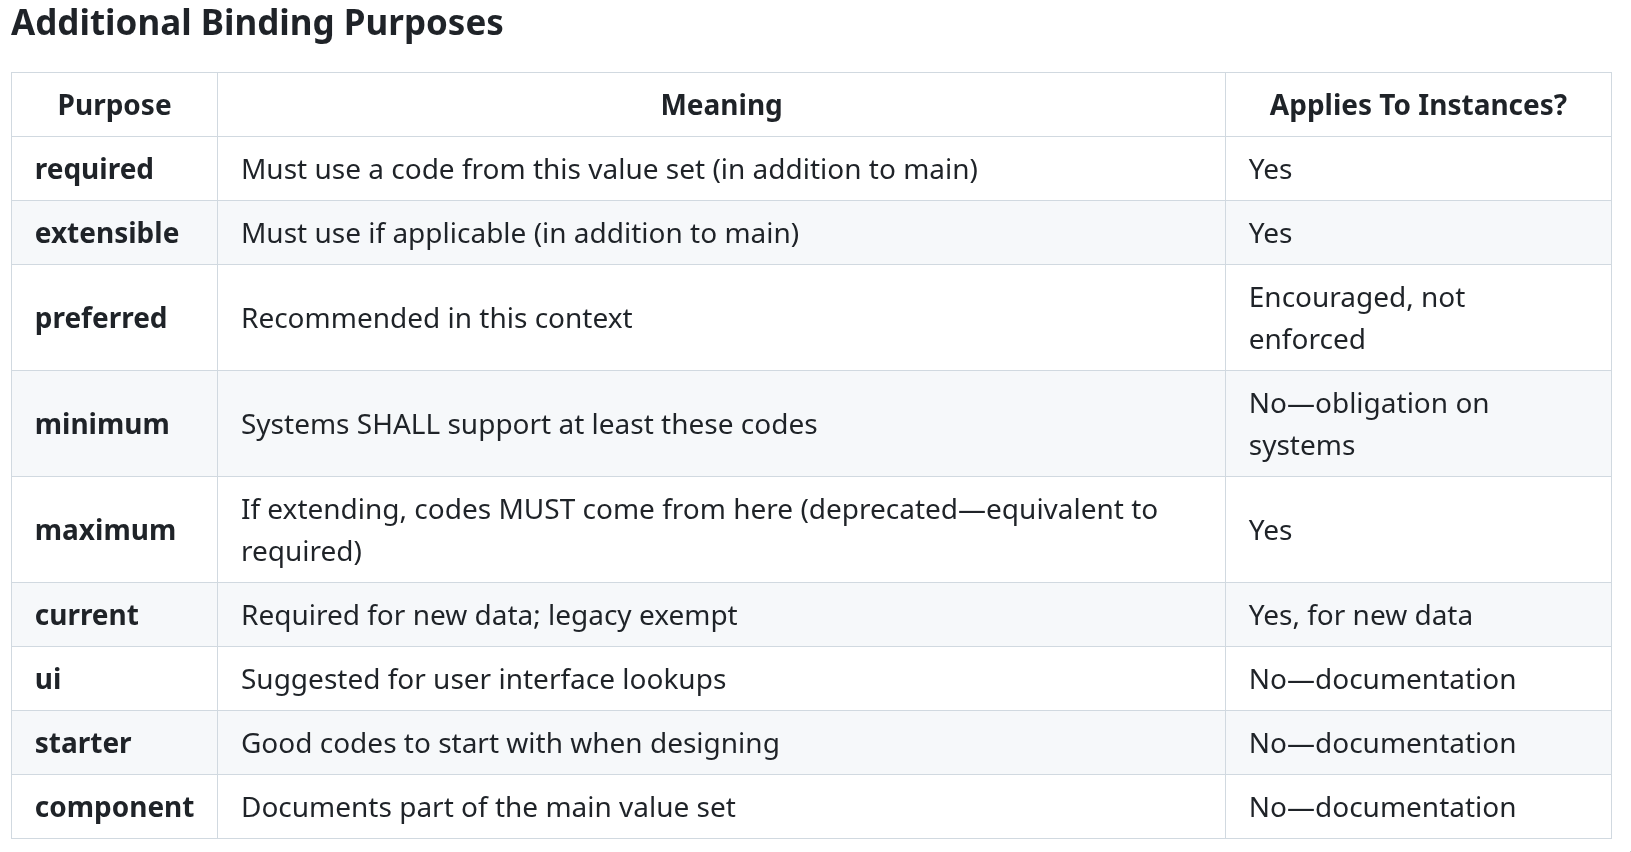1631x852 pixels.
Task: Select the maximum purpose cell
Action: pyautogui.click(x=114, y=530)
